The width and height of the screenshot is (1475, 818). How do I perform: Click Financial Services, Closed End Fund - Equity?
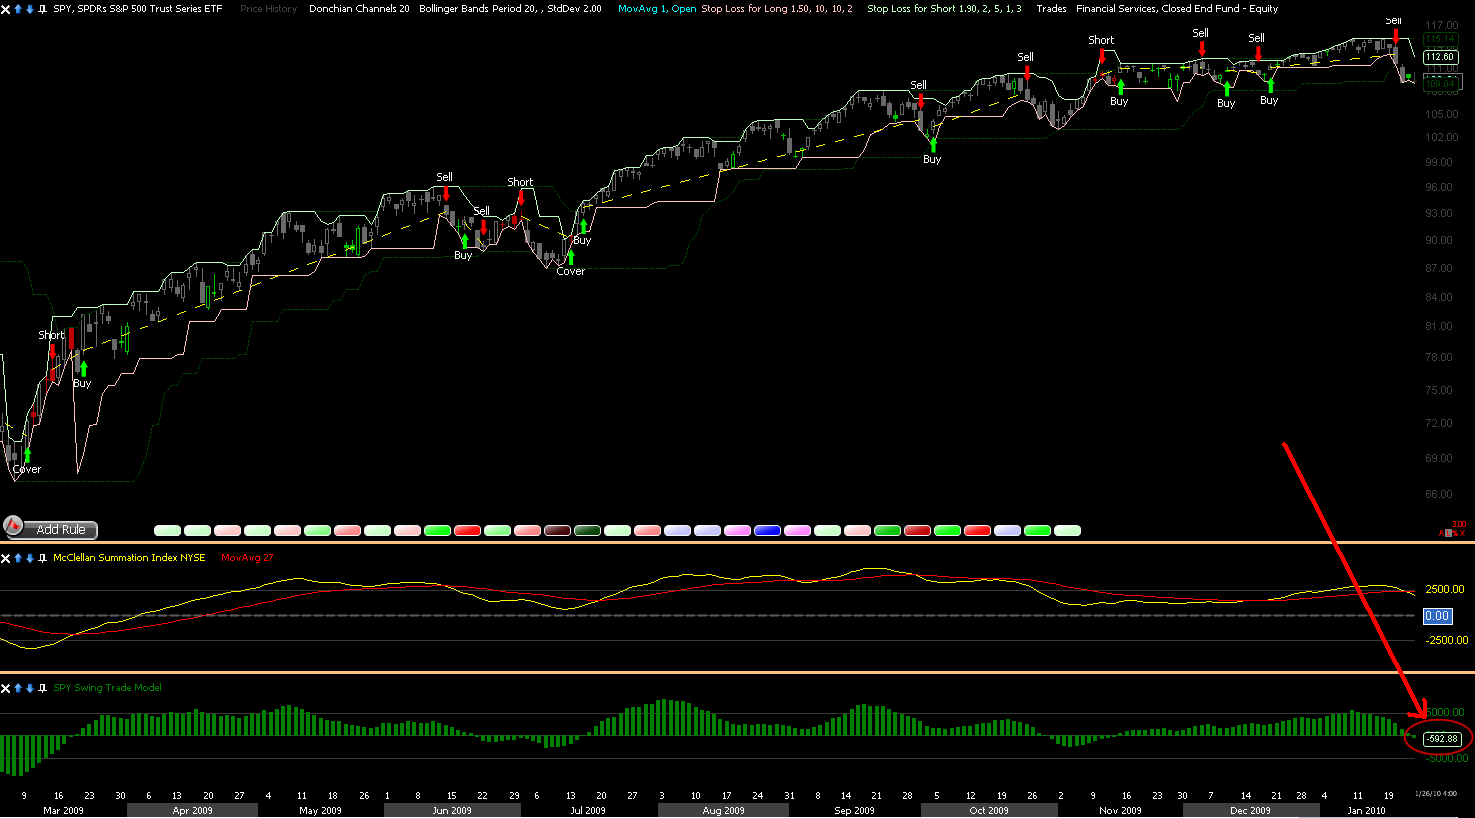pos(1177,9)
